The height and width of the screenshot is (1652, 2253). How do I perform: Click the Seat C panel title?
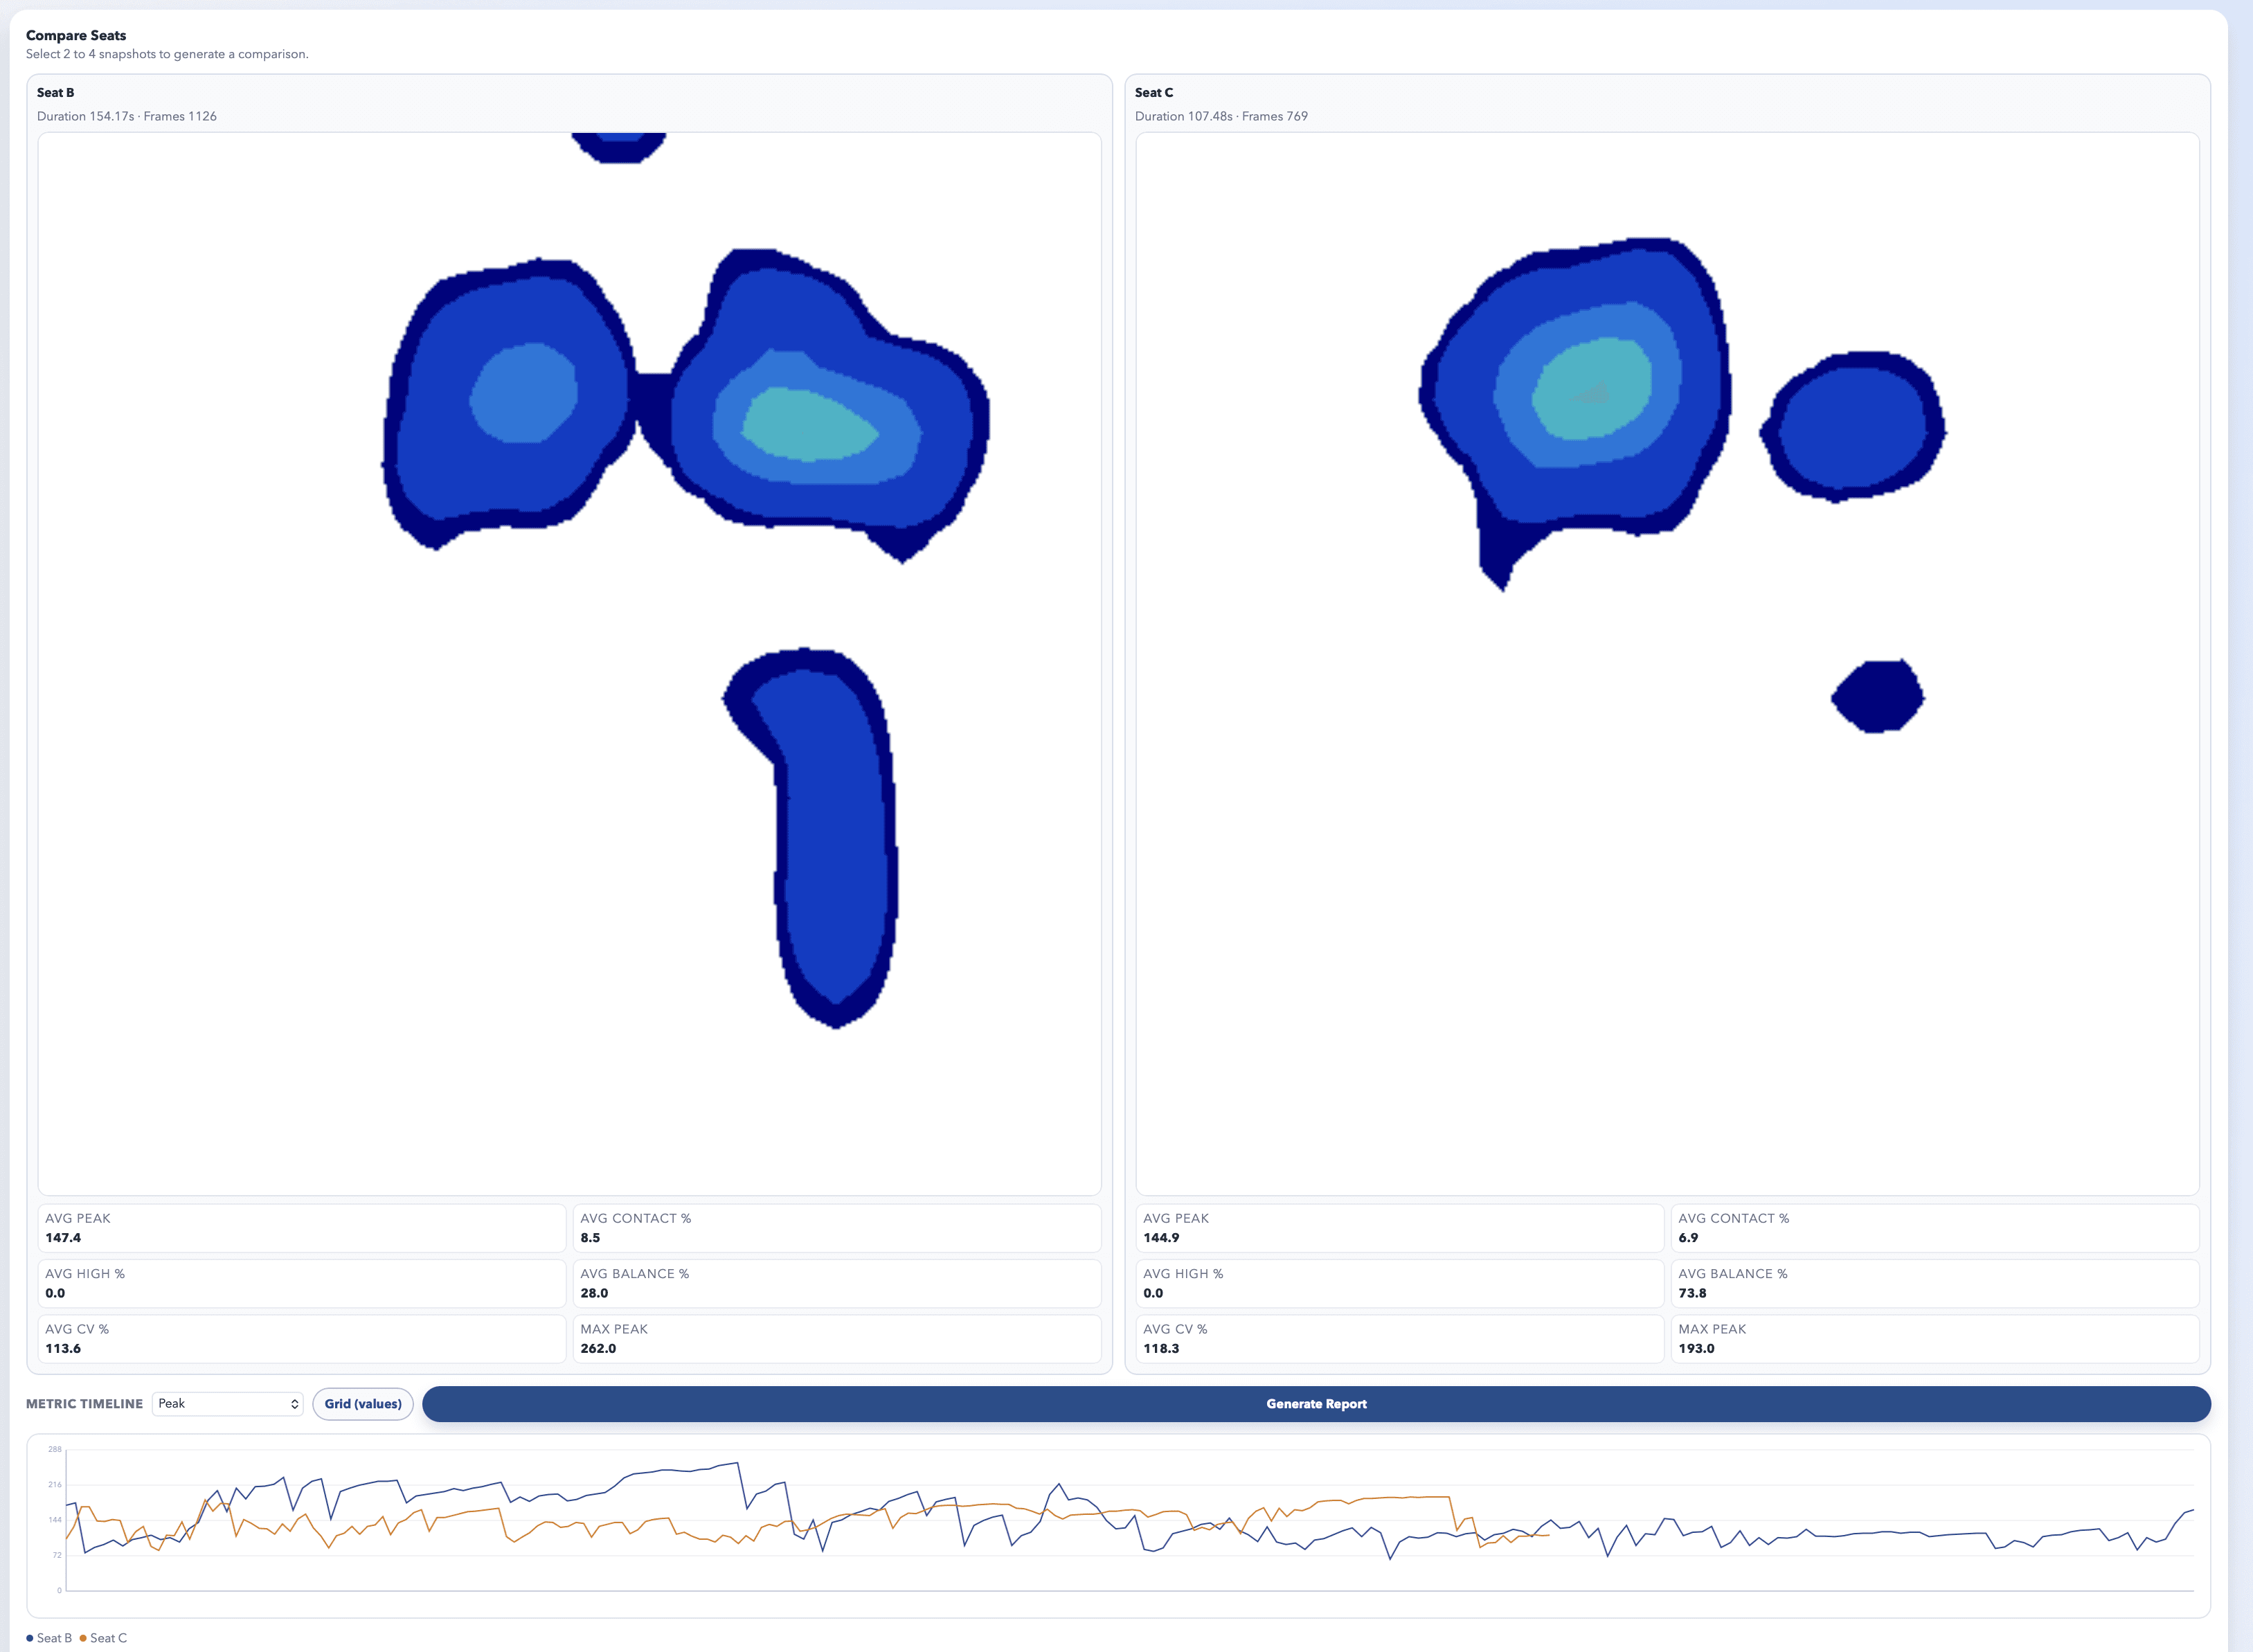[1154, 92]
